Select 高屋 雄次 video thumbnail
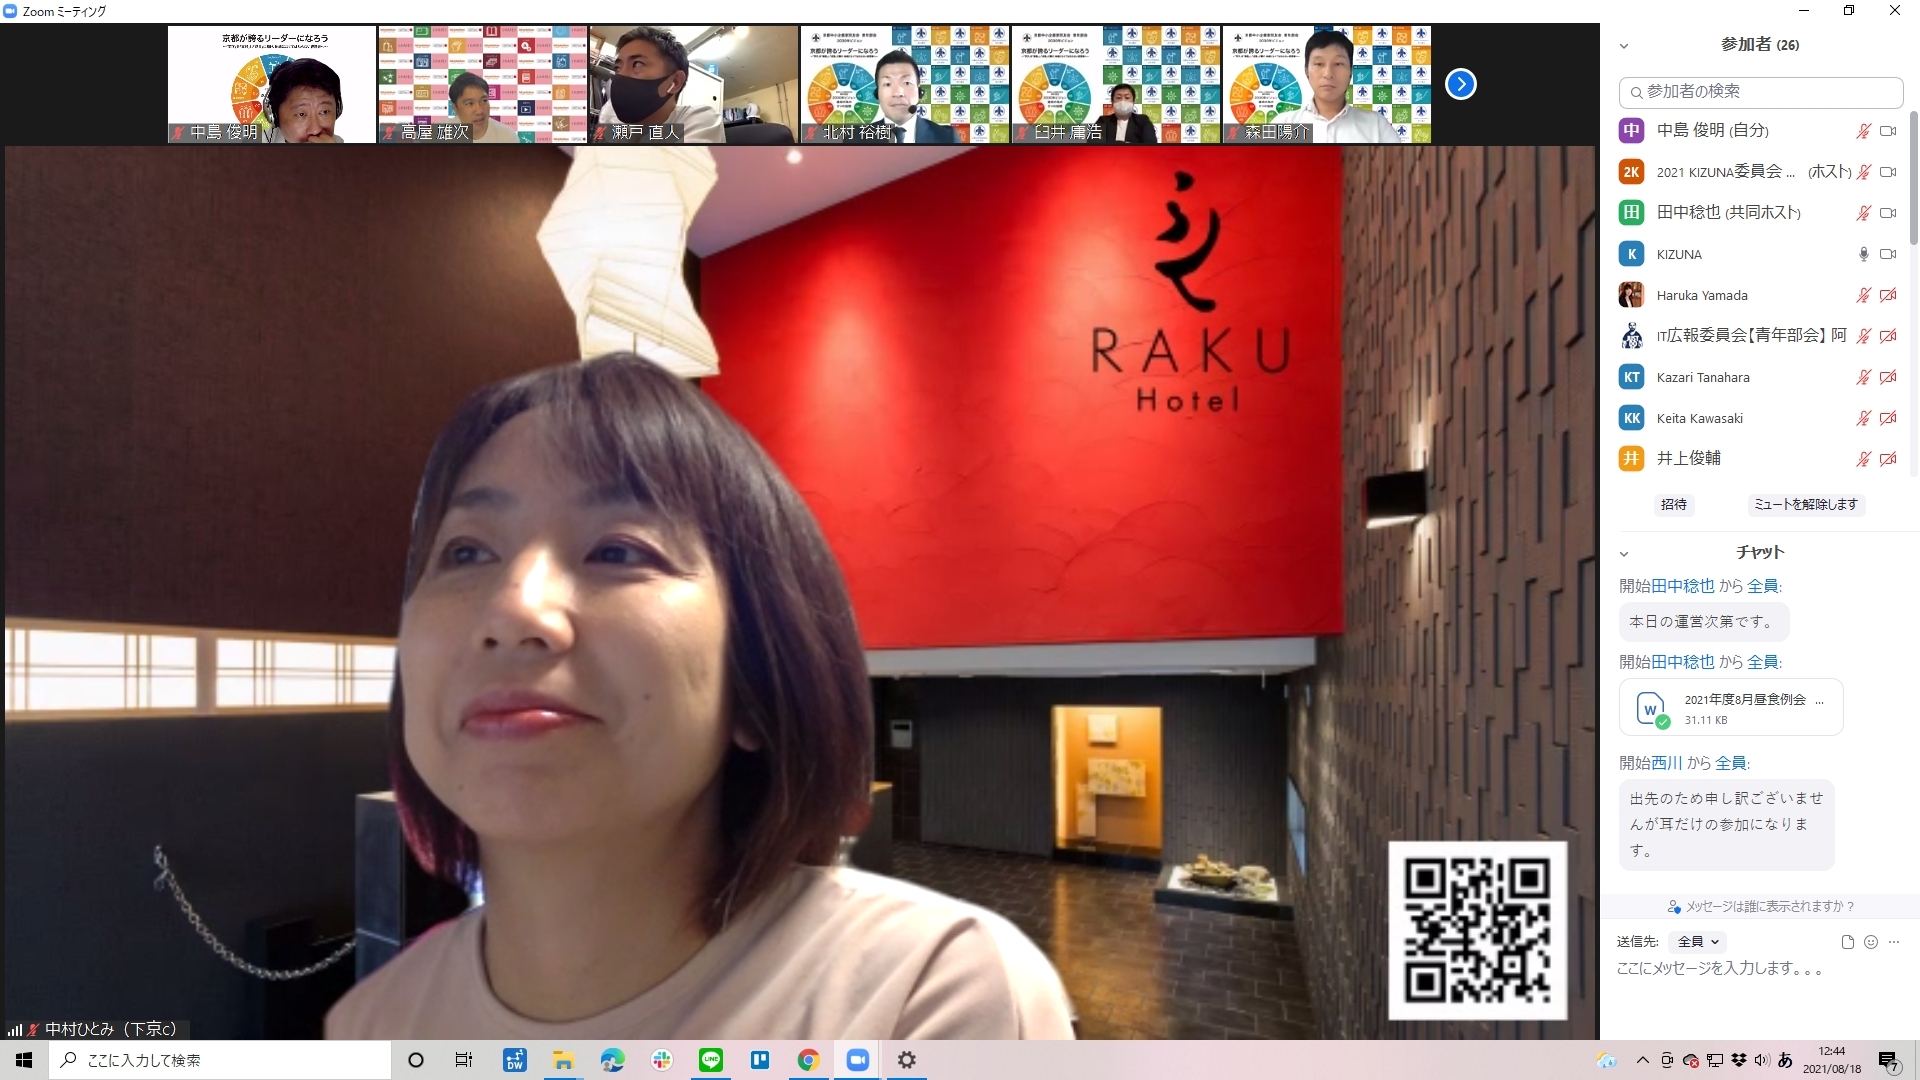This screenshot has height=1080, width=1920. click(x=483, y=84)
